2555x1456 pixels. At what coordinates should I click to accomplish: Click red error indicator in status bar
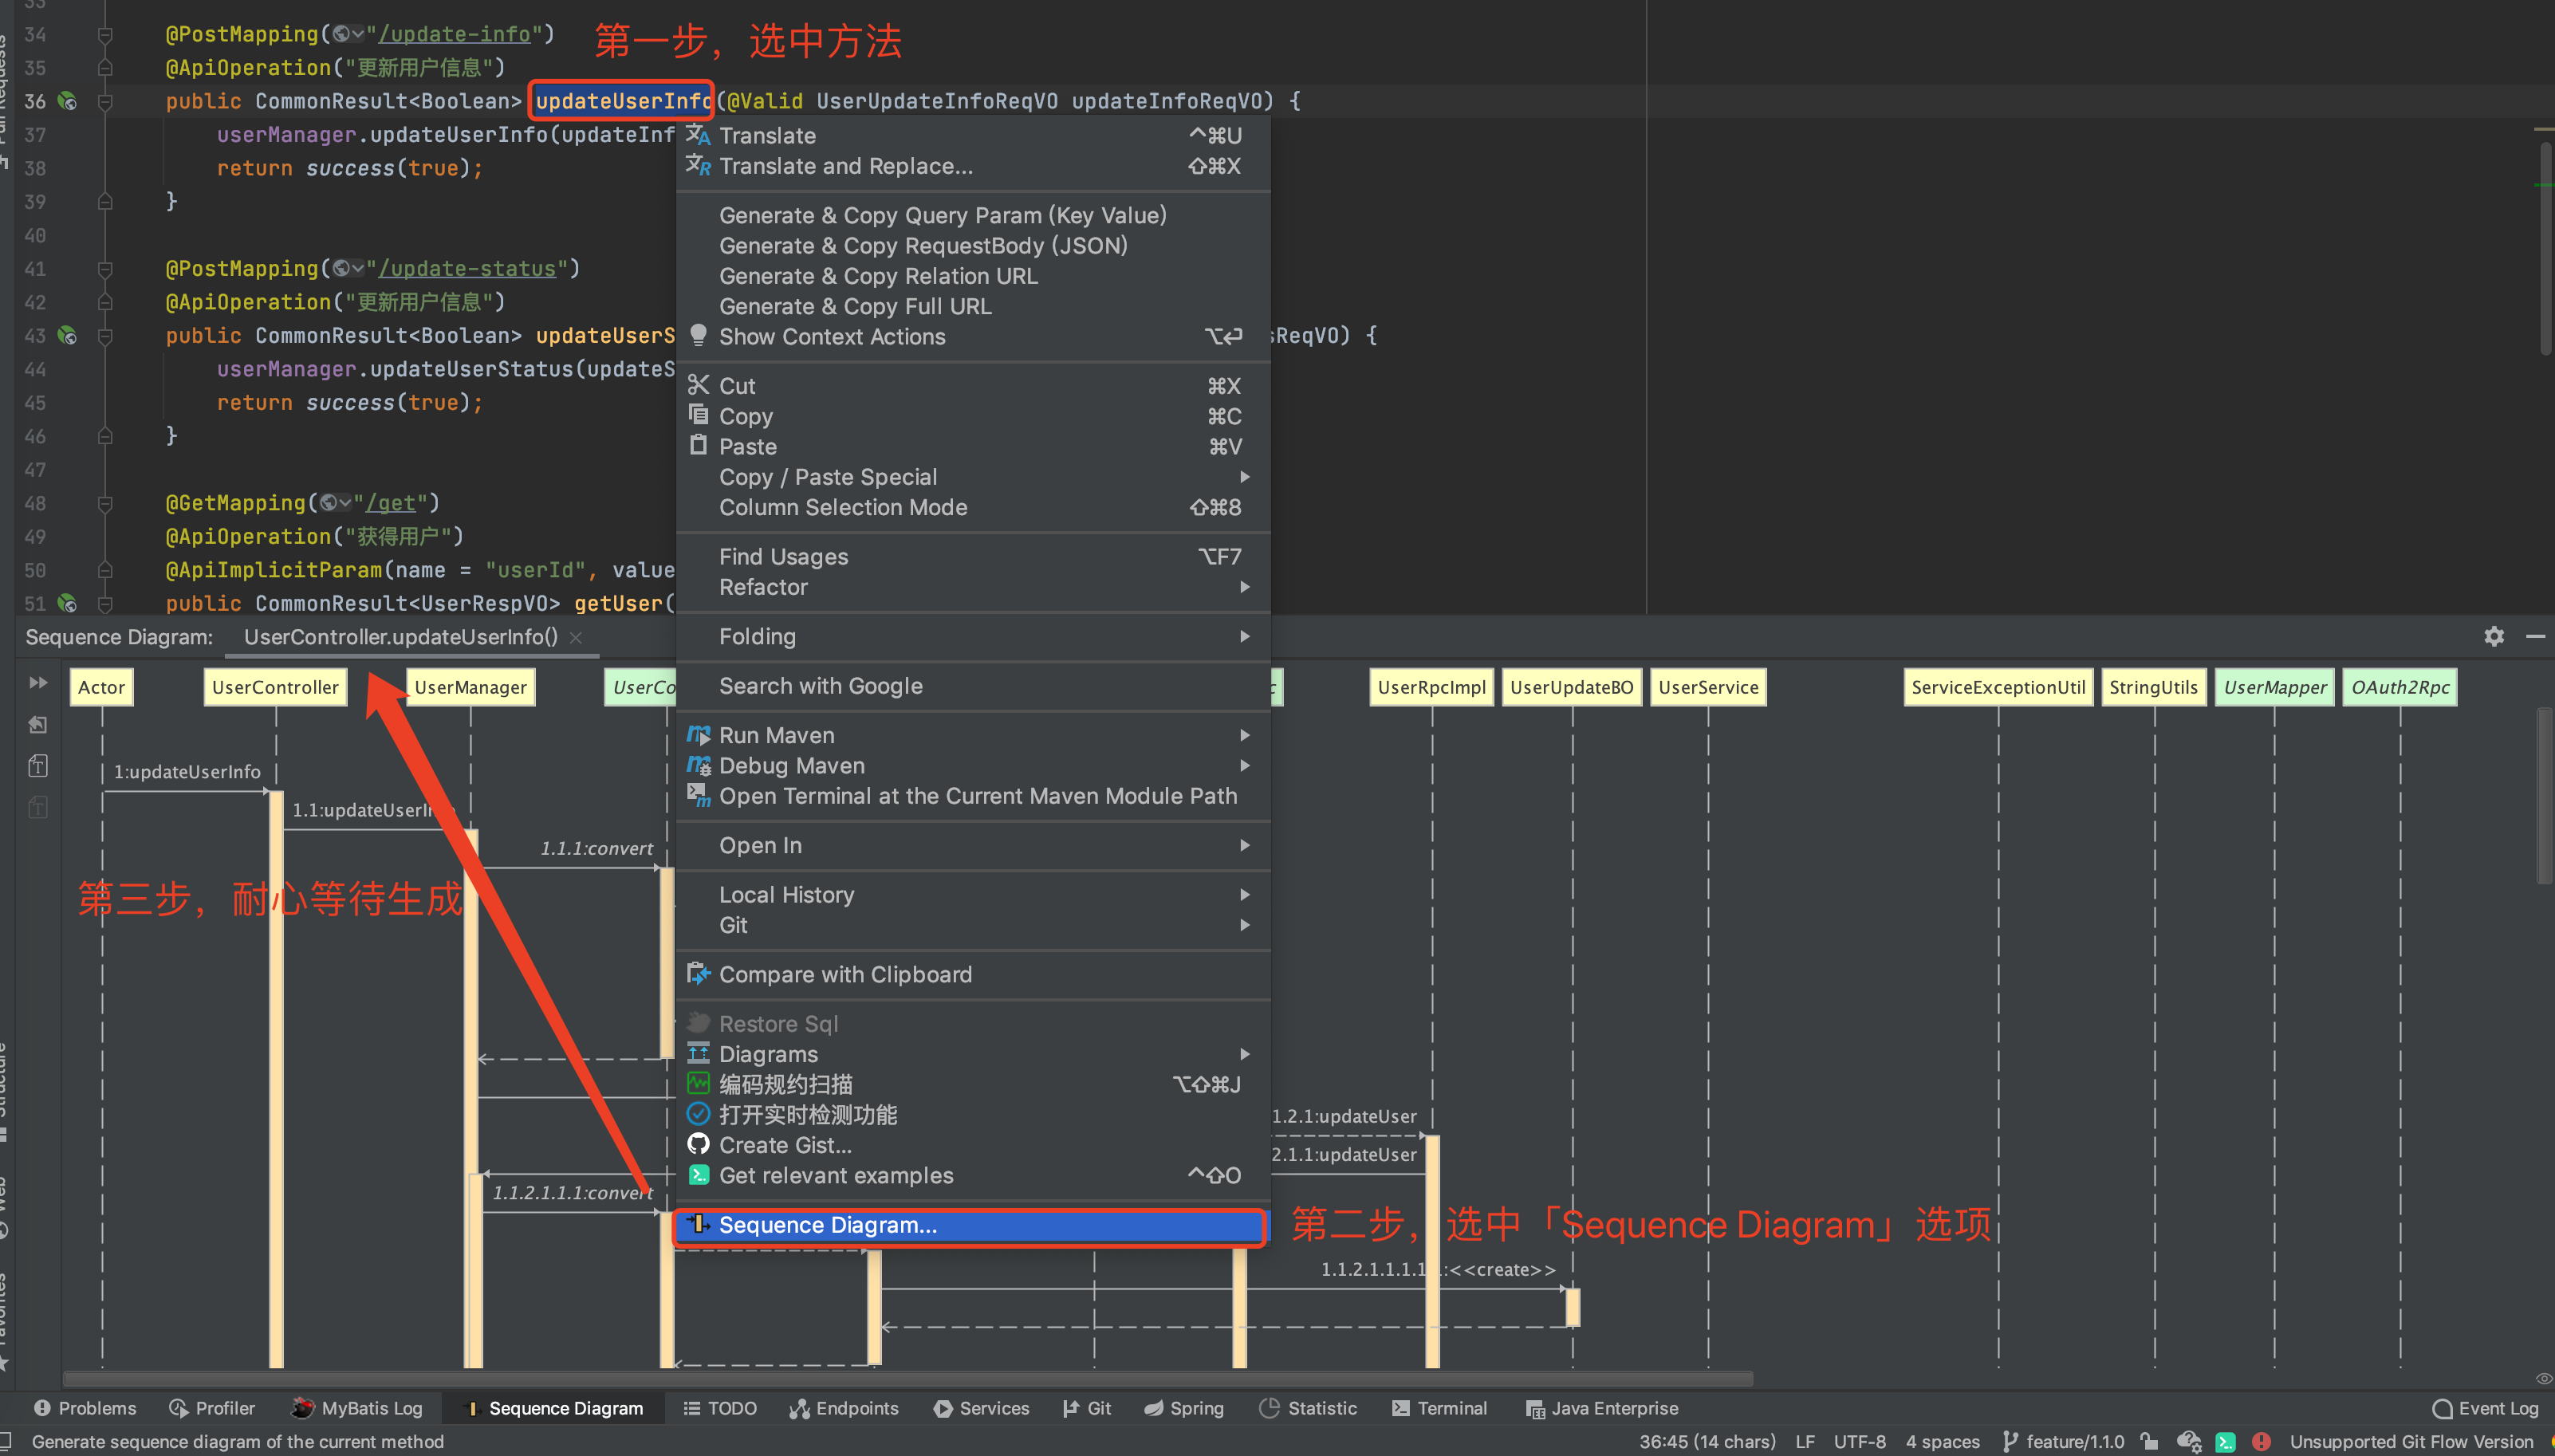coord(2261,1441)
